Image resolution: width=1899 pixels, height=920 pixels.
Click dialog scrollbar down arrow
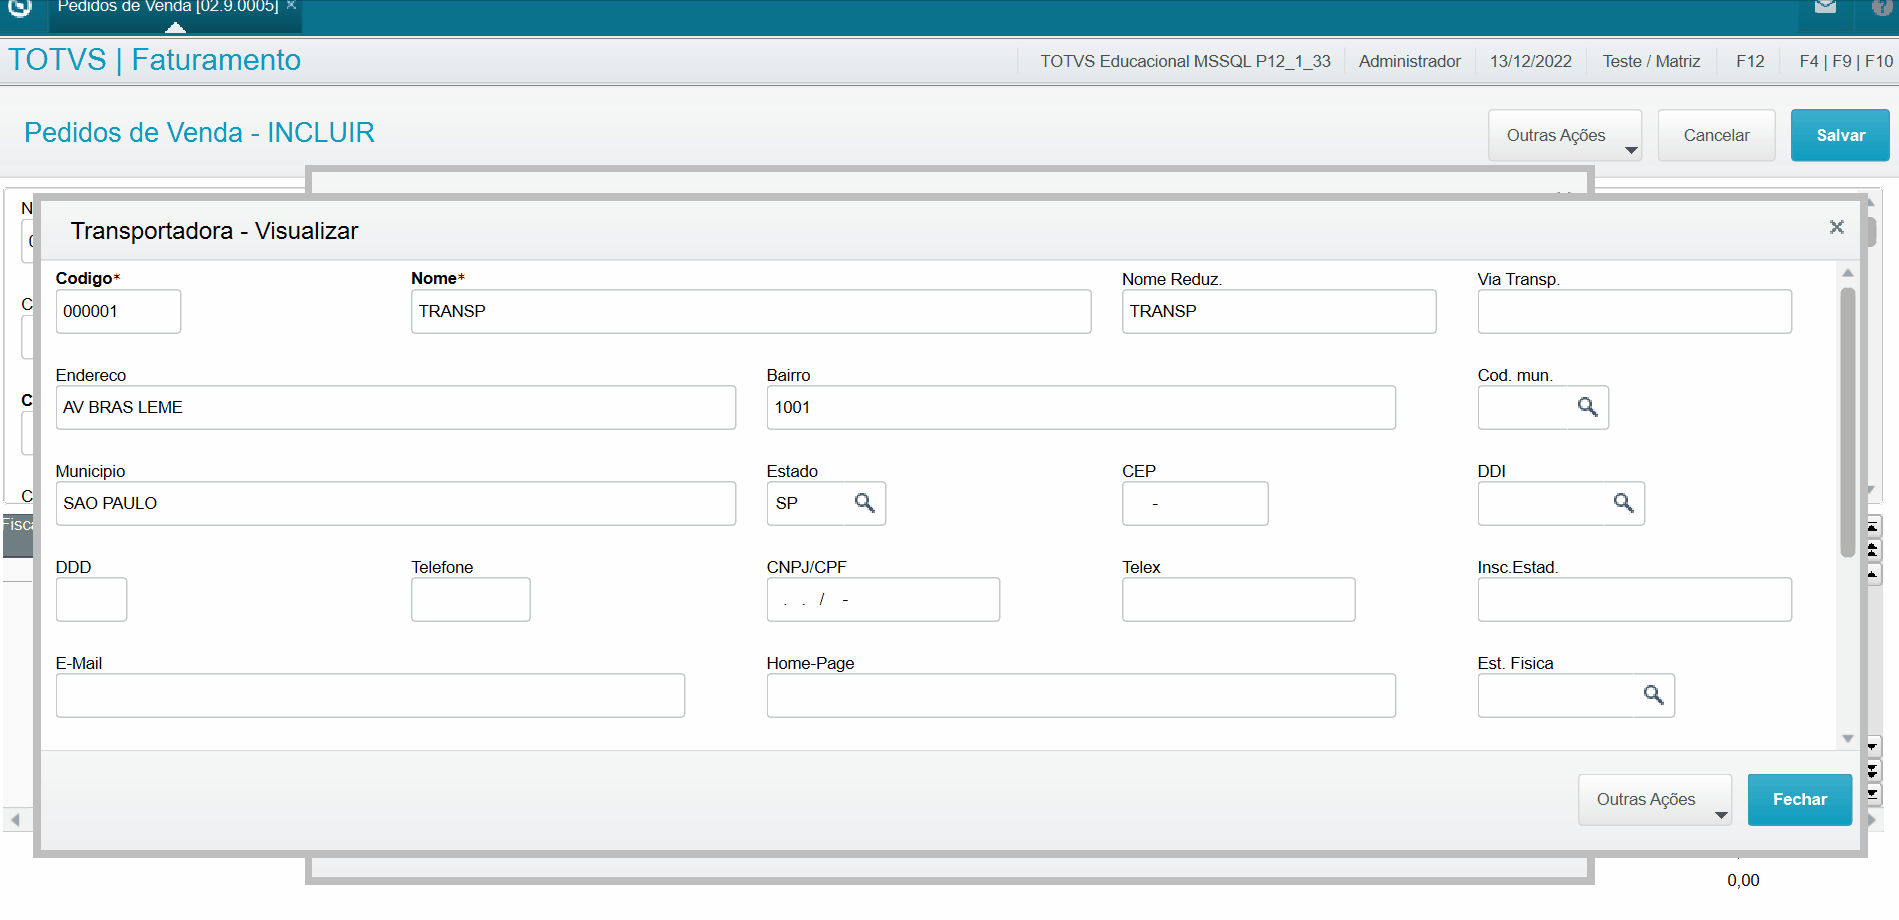(1848, 739)
